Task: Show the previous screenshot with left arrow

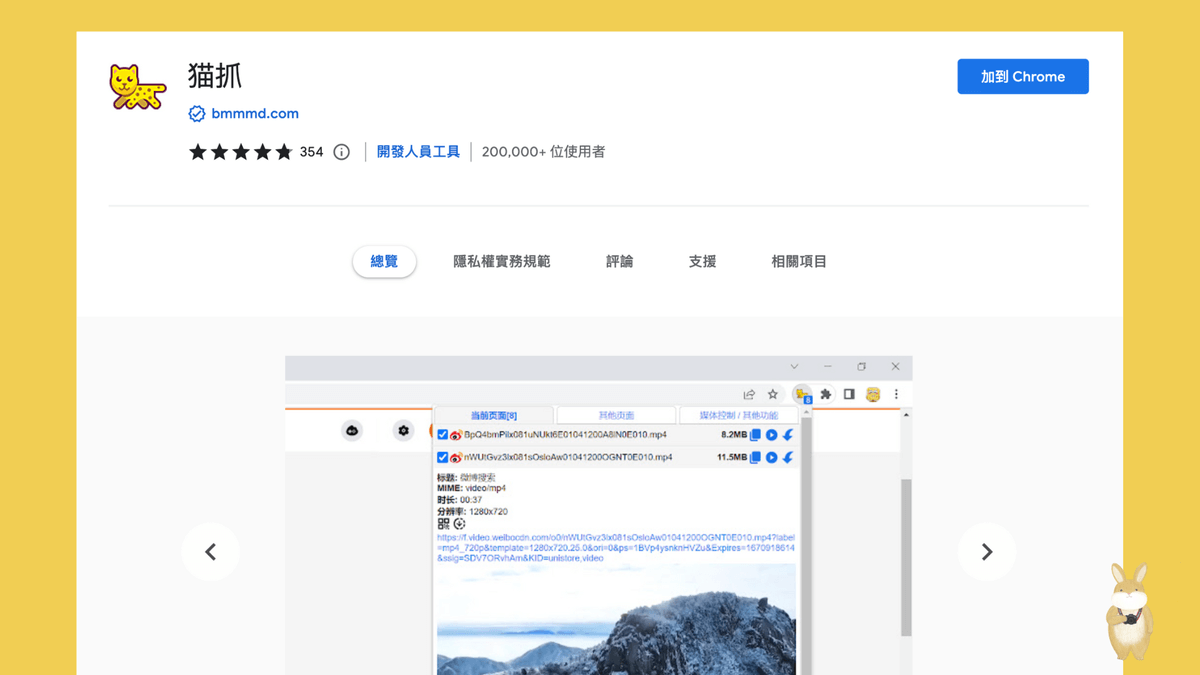Action: pos(210,552)
